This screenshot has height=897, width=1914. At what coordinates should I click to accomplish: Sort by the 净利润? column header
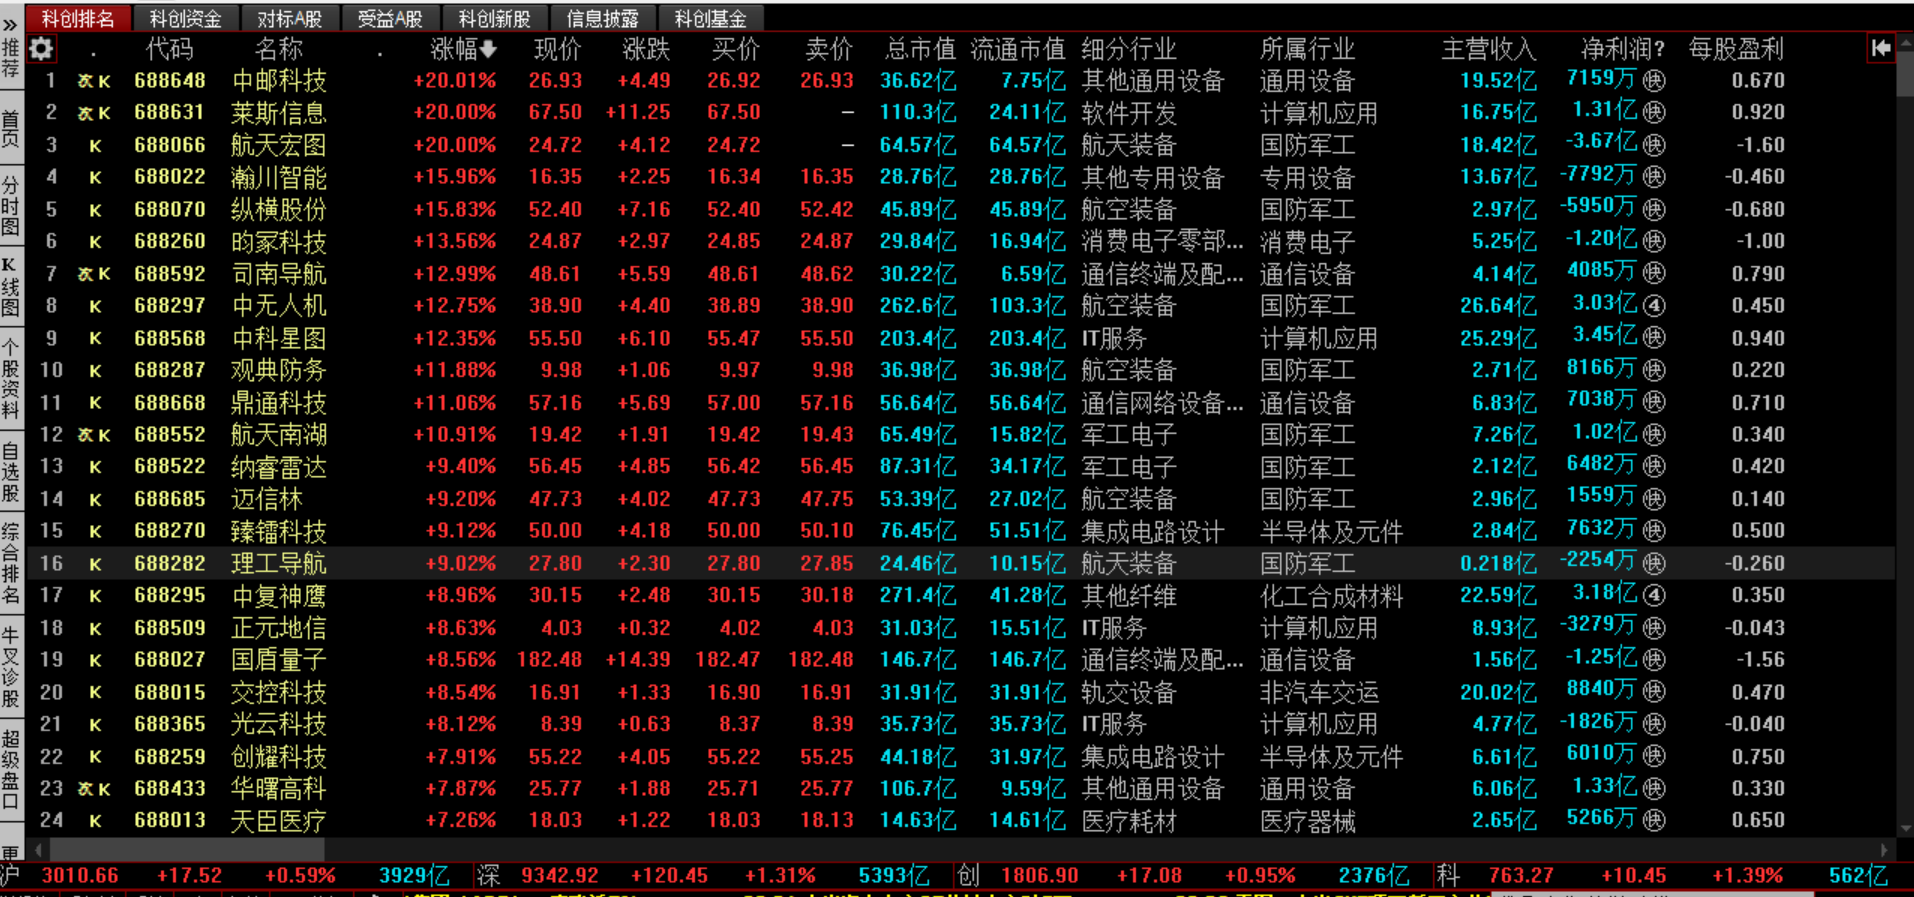[x=1623, y=48]
